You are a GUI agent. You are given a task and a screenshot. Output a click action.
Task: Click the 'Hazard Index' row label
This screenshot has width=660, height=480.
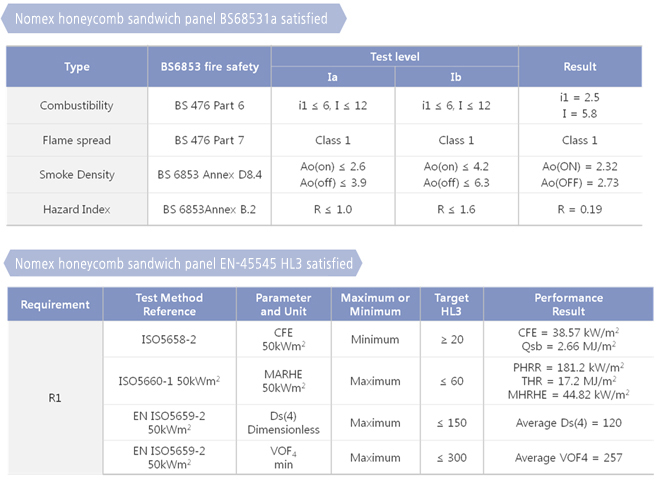click(x=77, y=209)
